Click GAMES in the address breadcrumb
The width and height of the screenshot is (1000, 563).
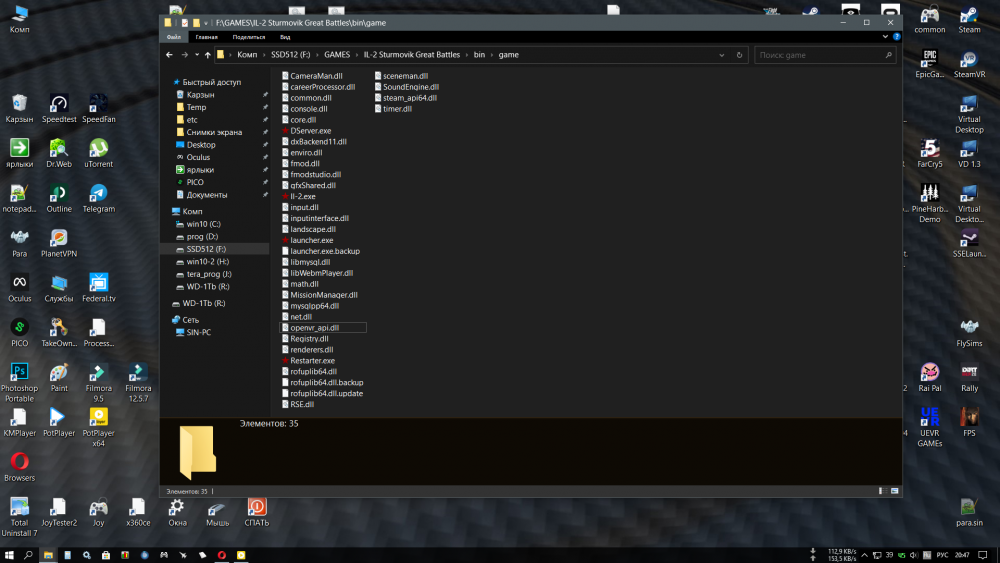pyautogui.click(x=337, y=55)
